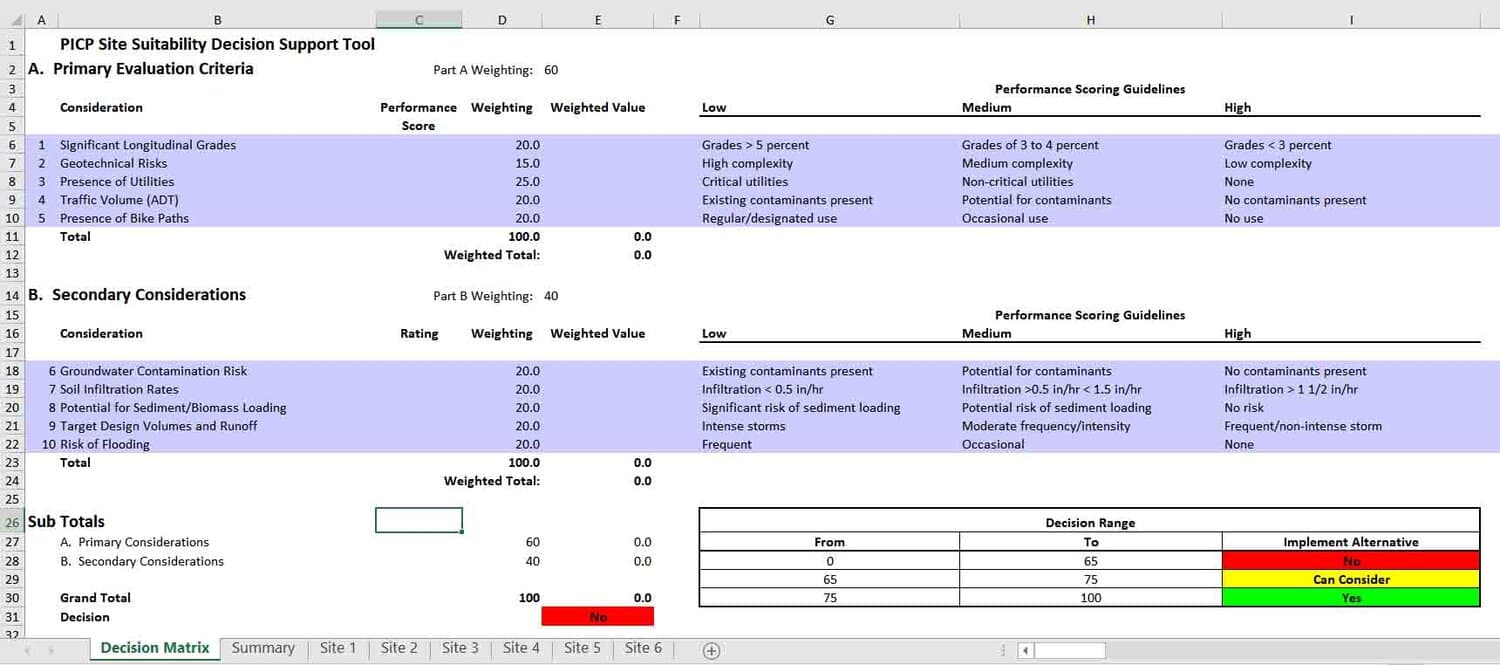Open the Site 6 sheet tab

point(643,648)
